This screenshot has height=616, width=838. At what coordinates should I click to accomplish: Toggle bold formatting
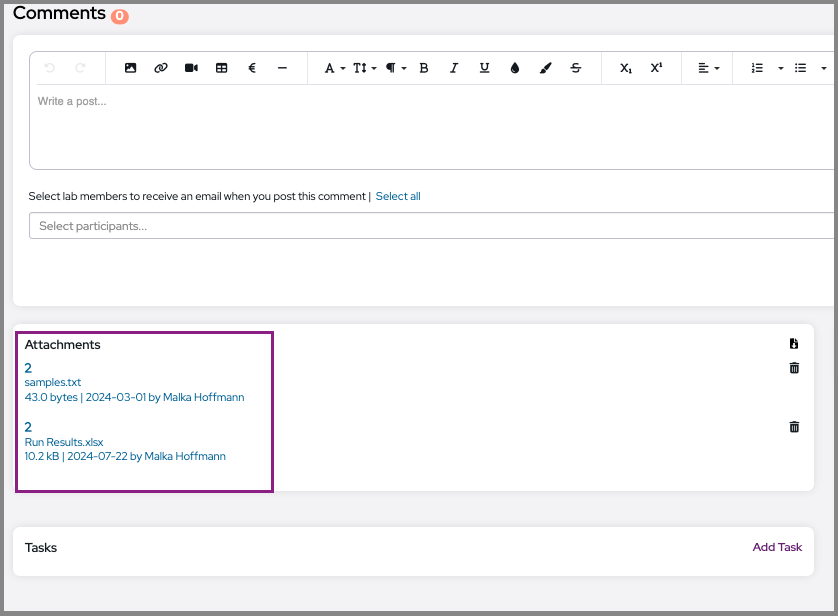click(x=424, y=68)
